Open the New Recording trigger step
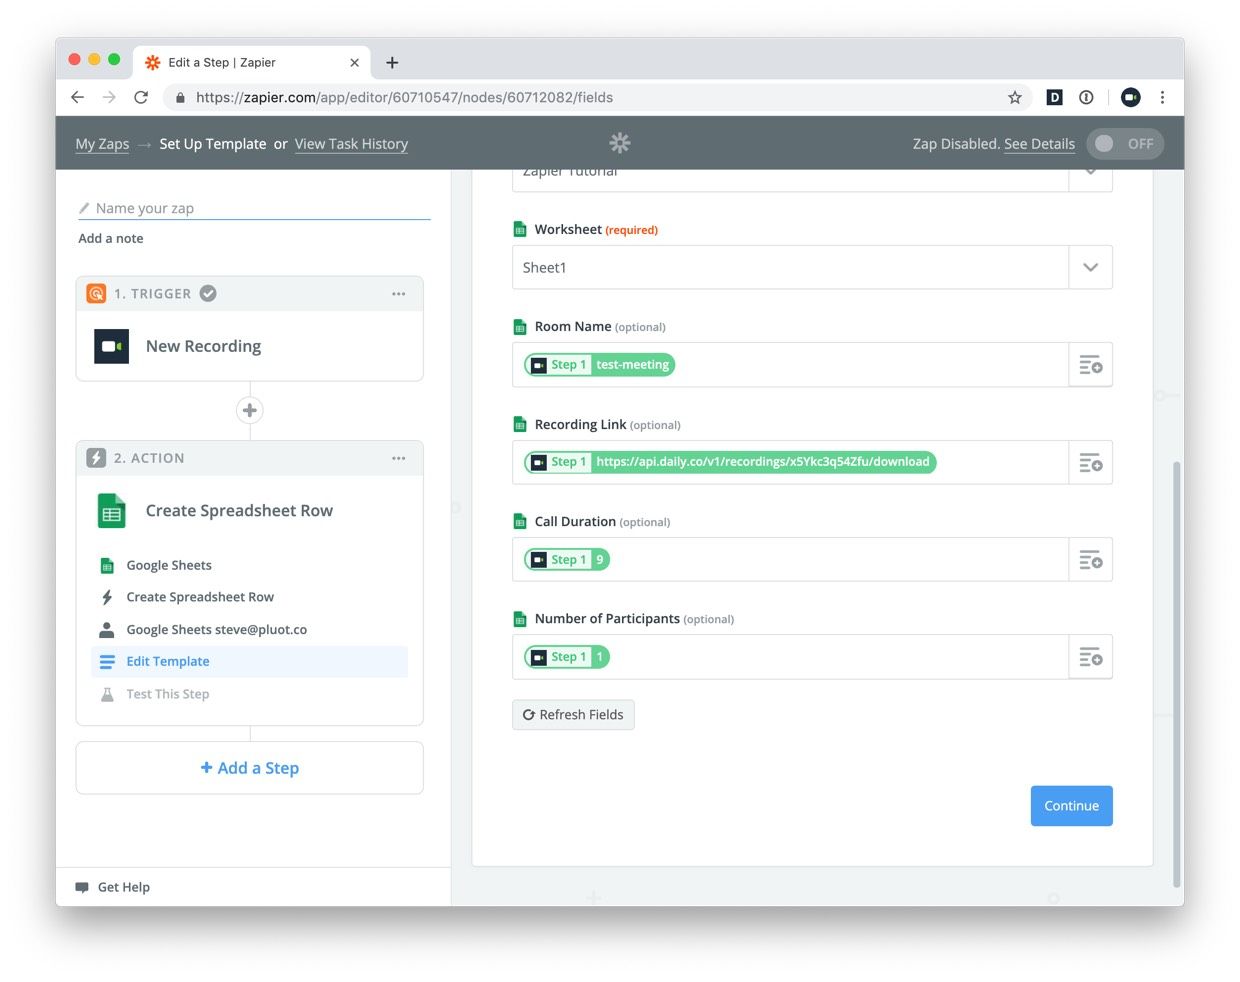The image size is (1240, 982). (250, 346)
